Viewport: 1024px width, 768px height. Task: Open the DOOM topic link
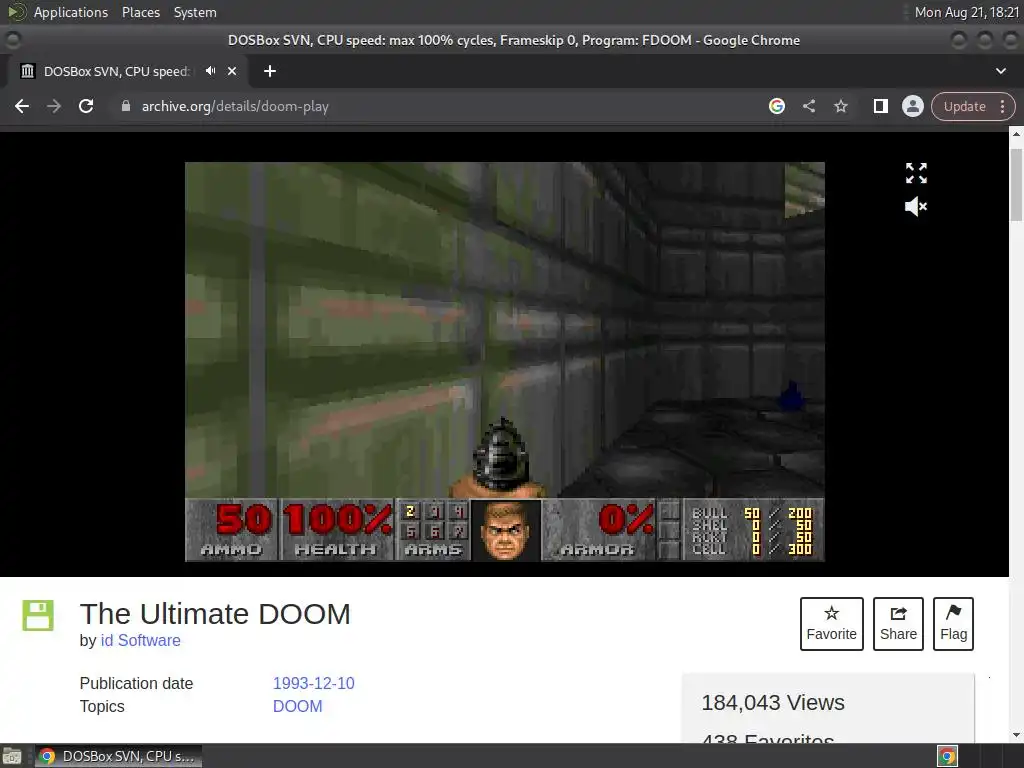[x=297, y=706]
